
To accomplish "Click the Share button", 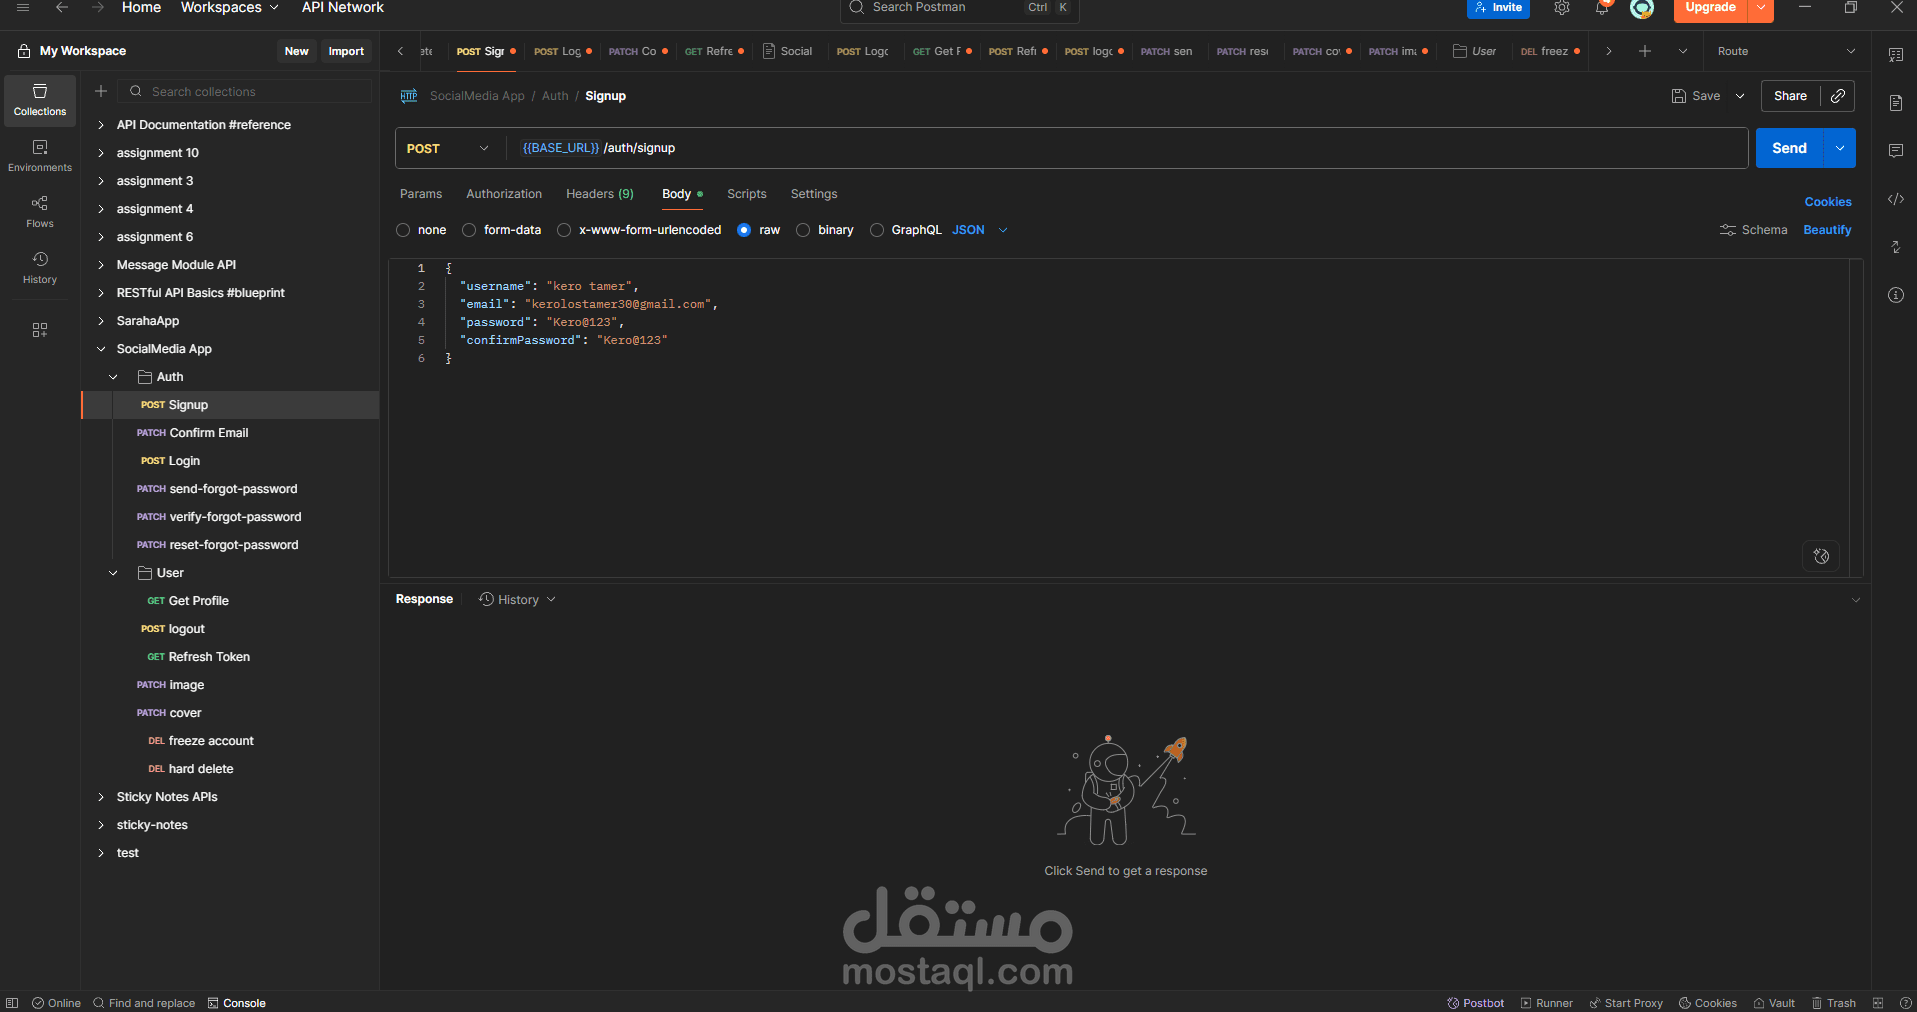I will point(1790,96).
